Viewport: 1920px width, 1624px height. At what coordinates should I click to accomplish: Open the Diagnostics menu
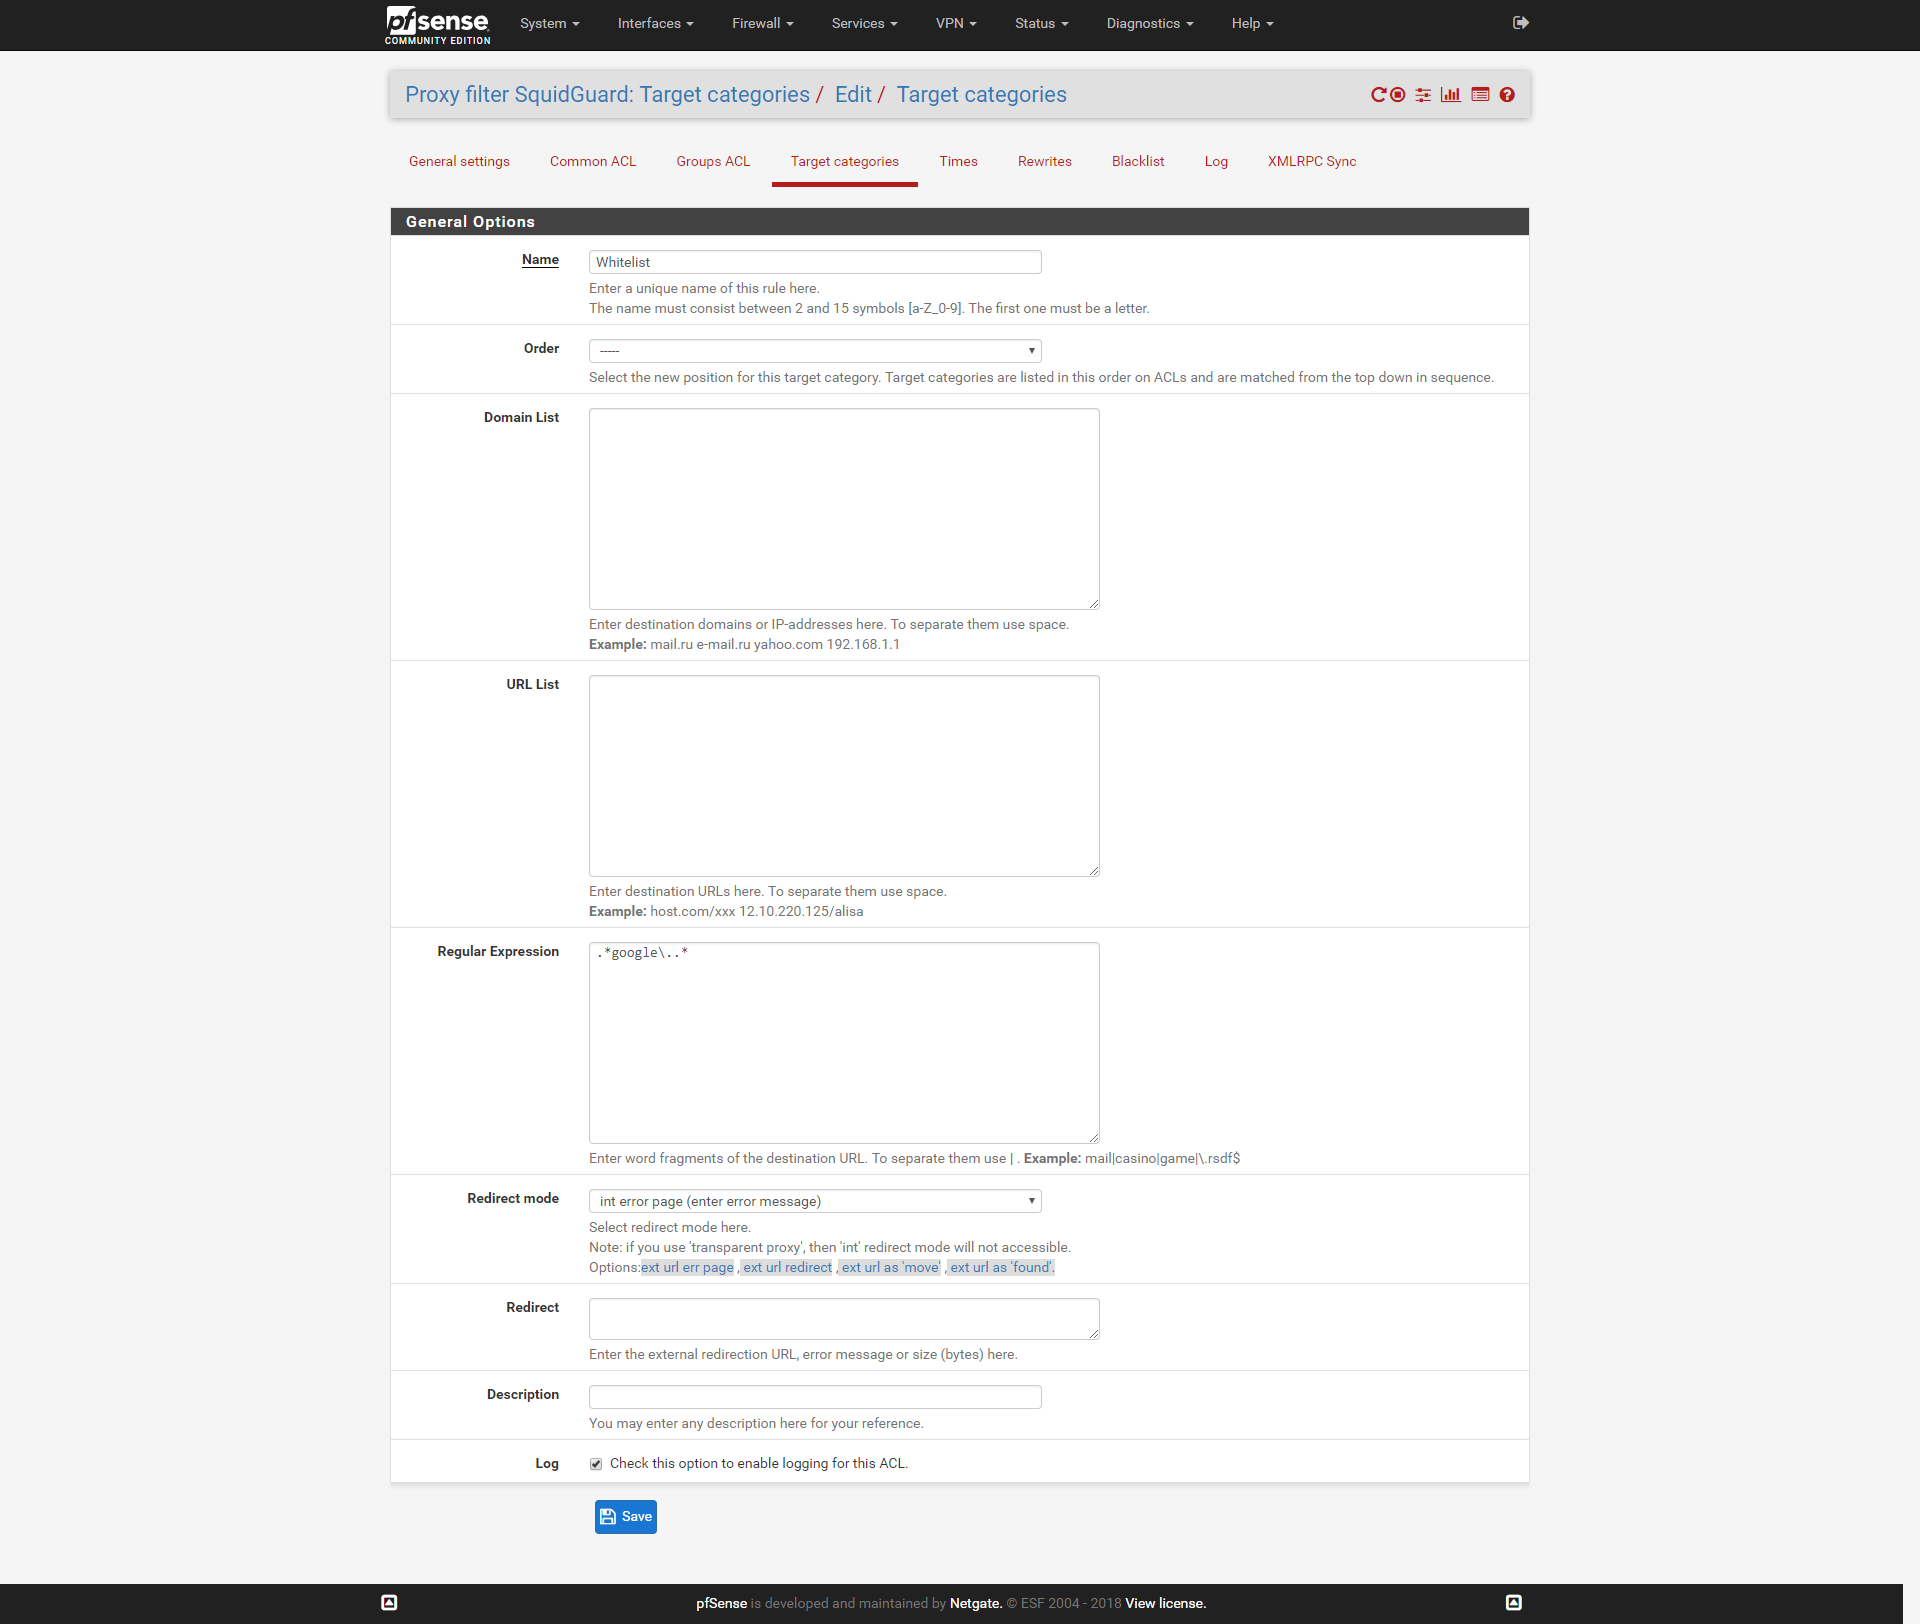tap(1149, 24)
